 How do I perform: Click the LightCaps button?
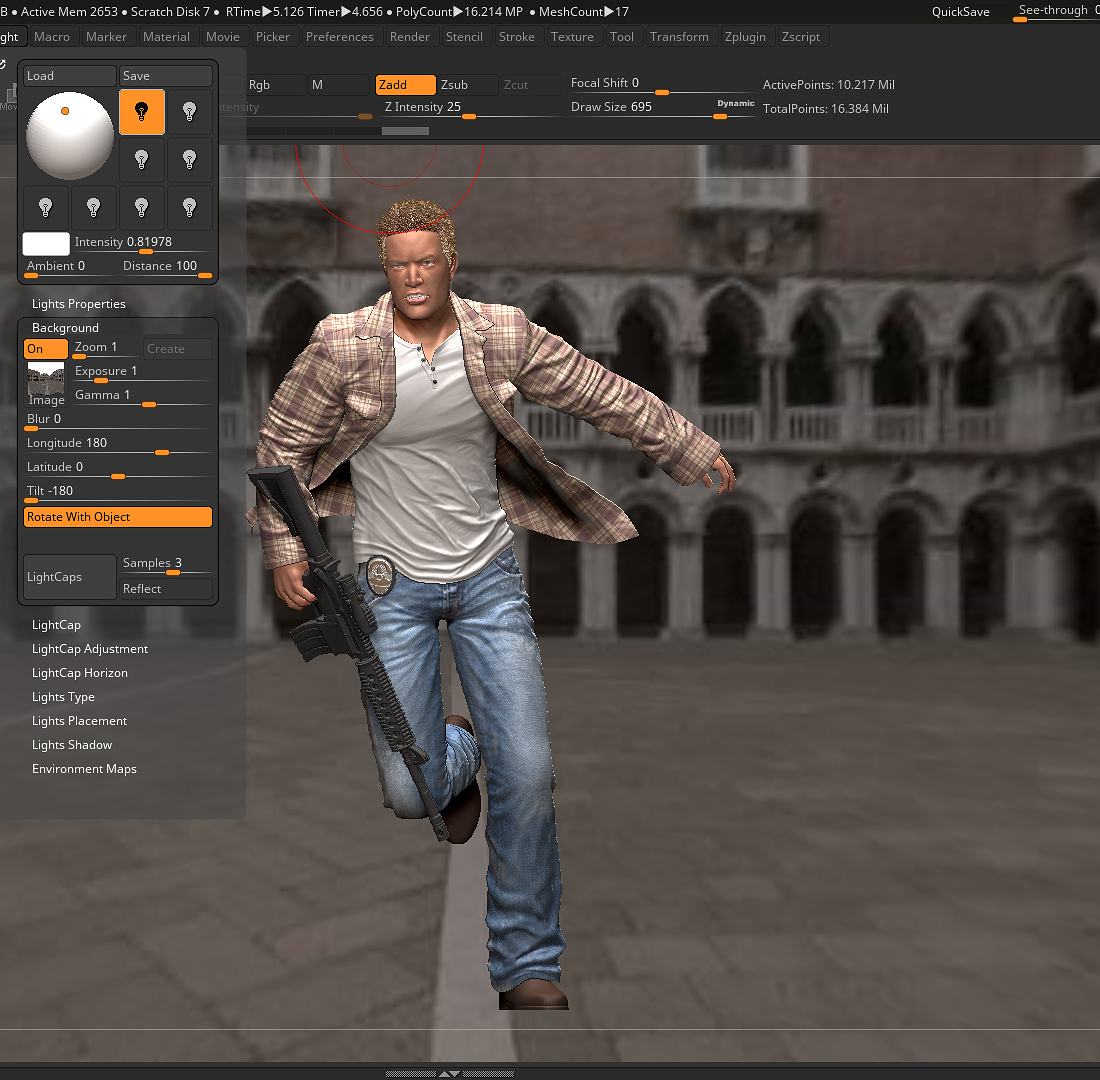click(69, 577)
